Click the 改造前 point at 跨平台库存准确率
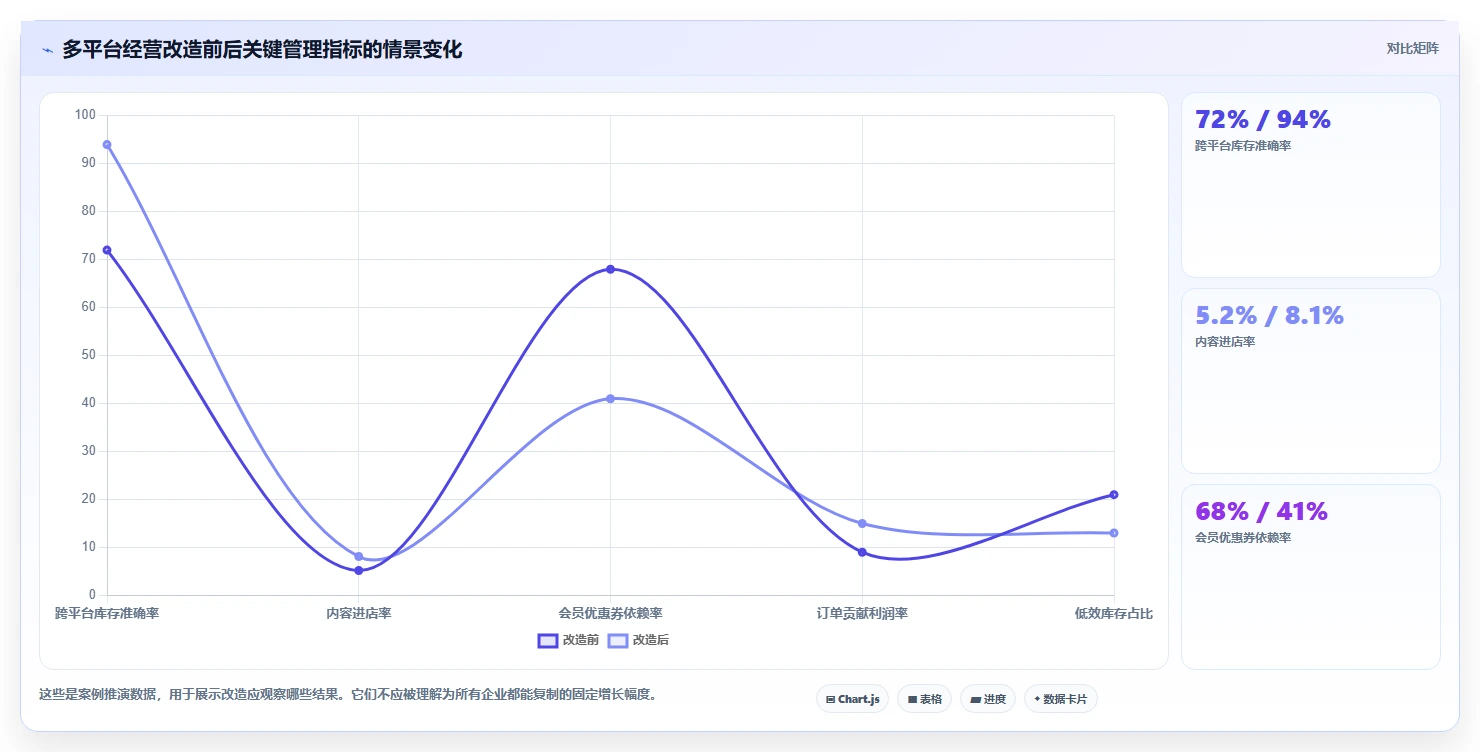1480x752 pixels. coord(107,250)
